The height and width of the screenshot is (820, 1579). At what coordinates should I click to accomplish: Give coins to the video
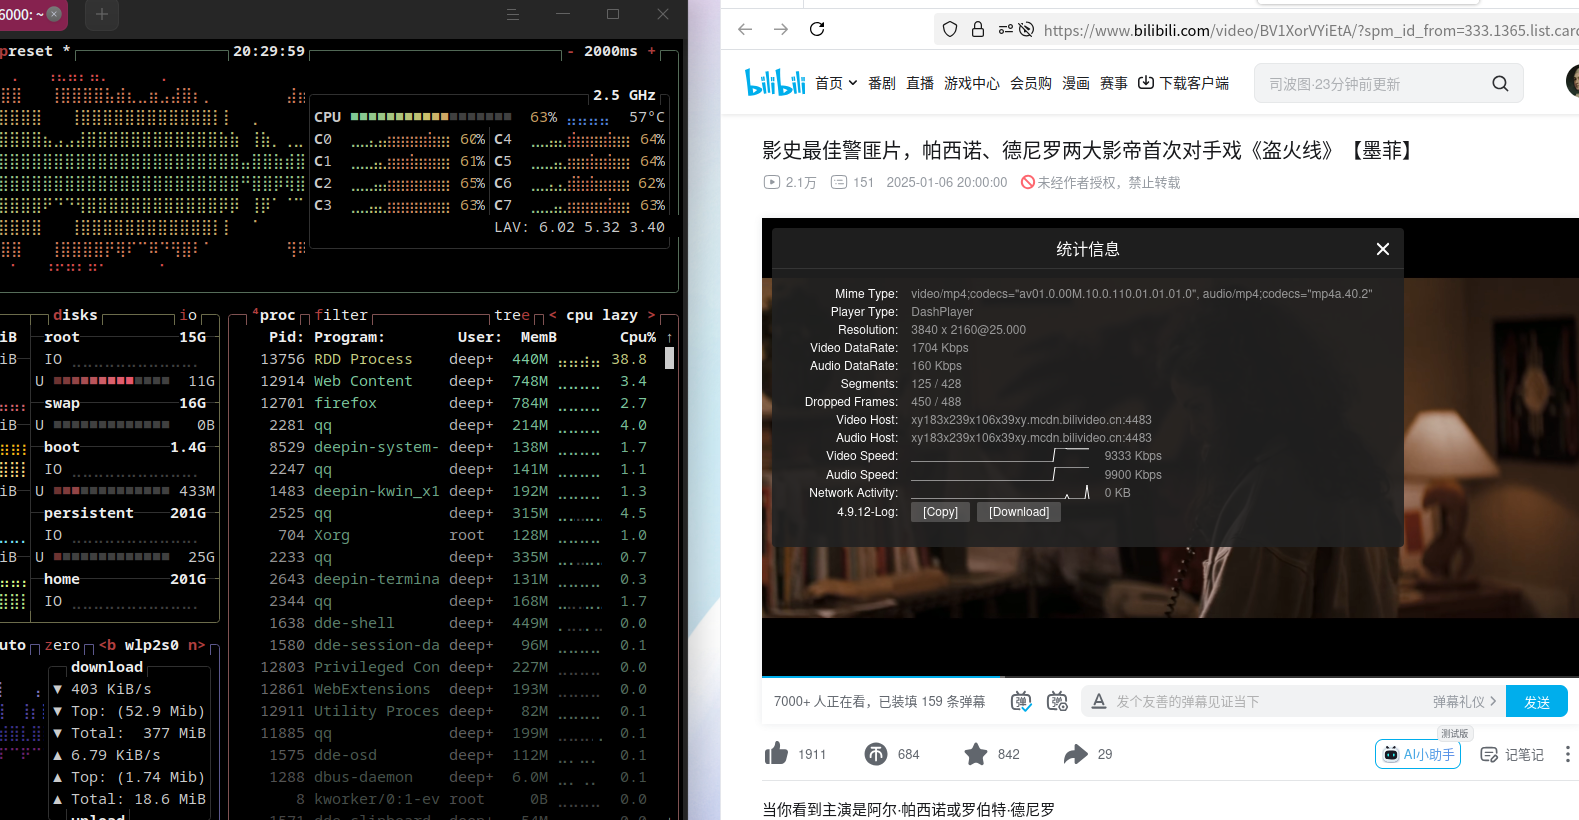[876, 754]
